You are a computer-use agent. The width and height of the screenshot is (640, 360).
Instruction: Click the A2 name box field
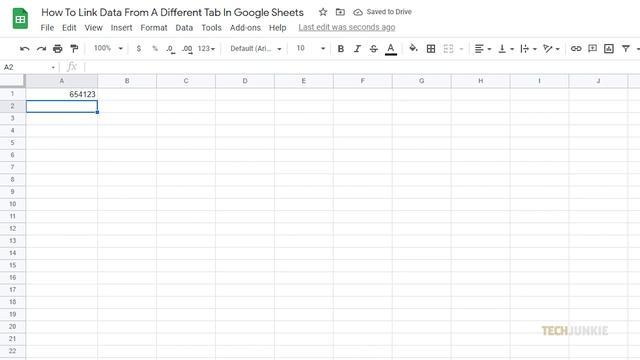25,67
